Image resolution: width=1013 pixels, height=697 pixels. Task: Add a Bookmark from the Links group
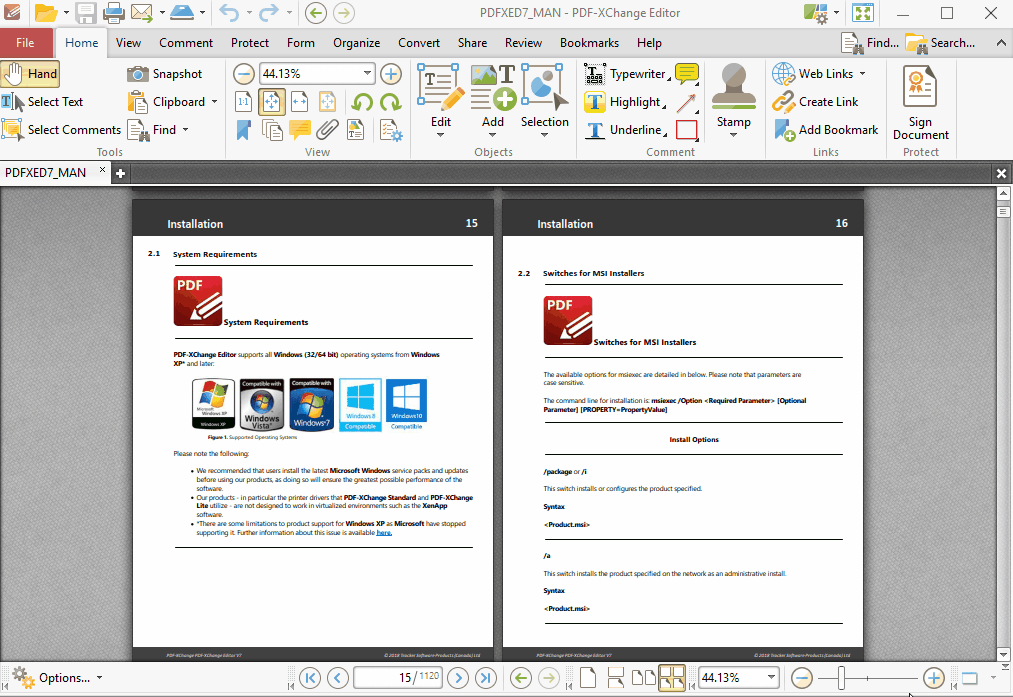tap(826, 130)
